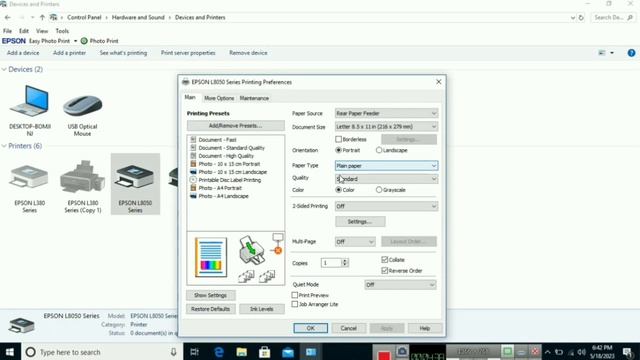Image resolution: width=640 pixels, height=360 pixels.
Task: Select the DESKTOP-BOMII laptop device icon
Action: pyautogui.click(x=29, y=101)
